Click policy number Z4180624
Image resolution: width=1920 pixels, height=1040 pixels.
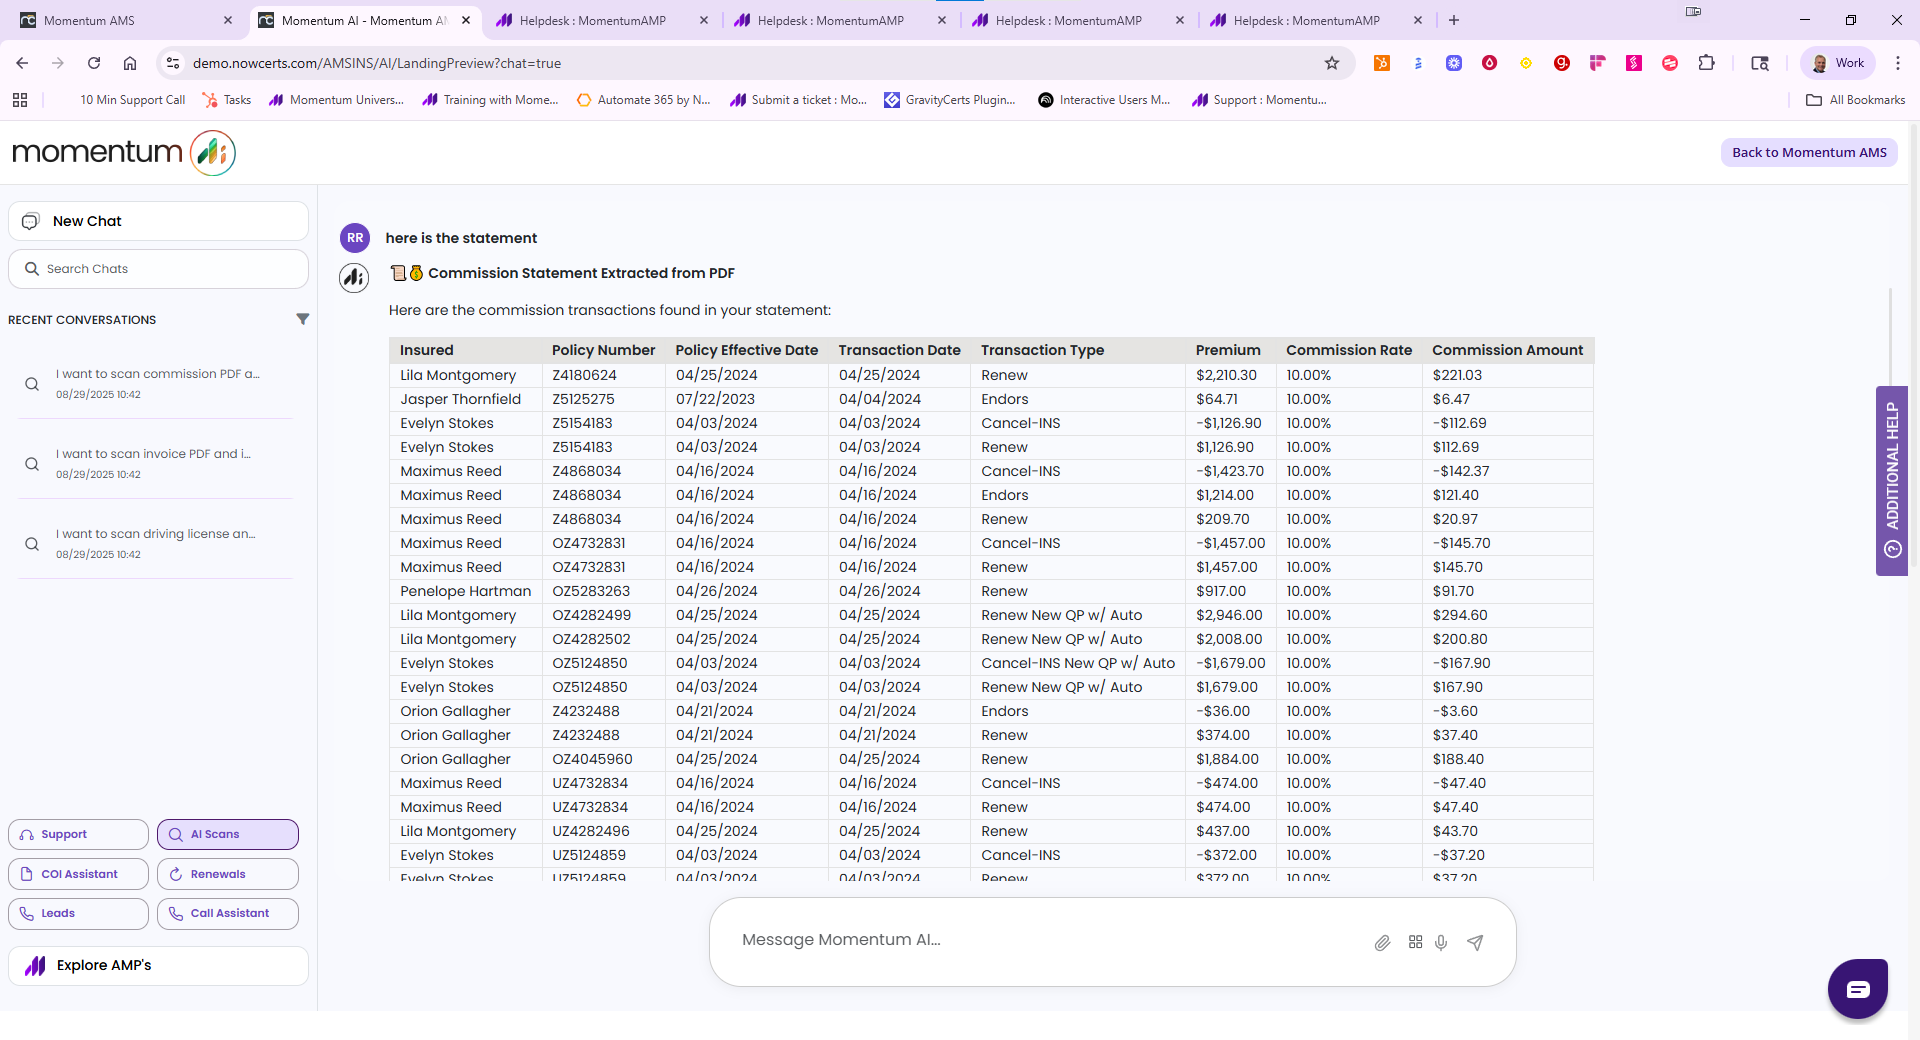[x=584, y=375]
